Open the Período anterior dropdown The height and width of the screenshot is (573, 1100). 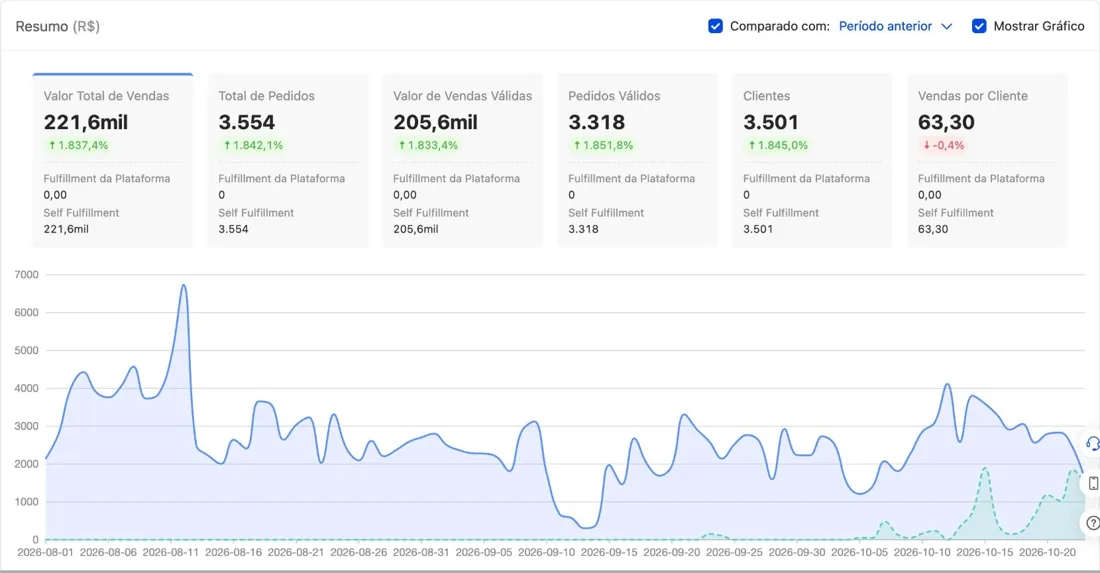895,26
